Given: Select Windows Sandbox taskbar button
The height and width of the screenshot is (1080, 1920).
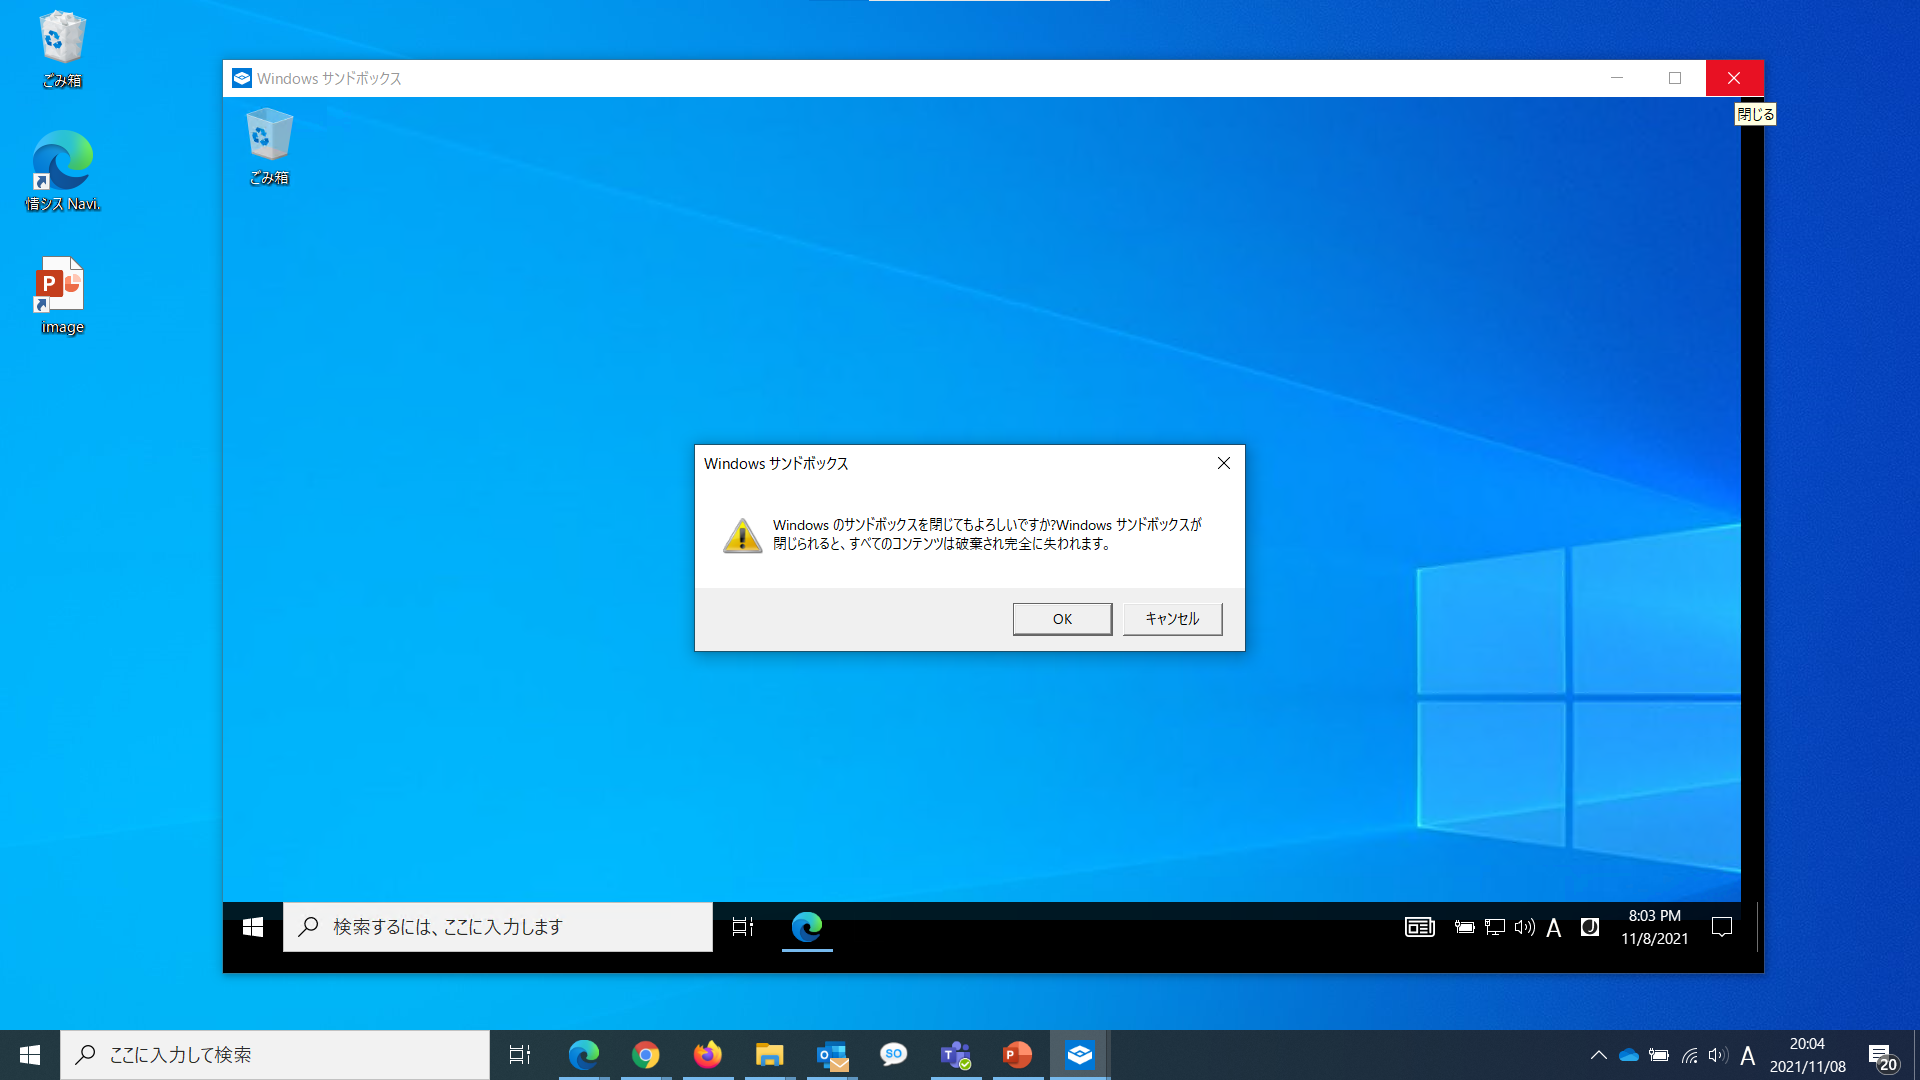Looking at the screenshot, I should [1080, 1055].
